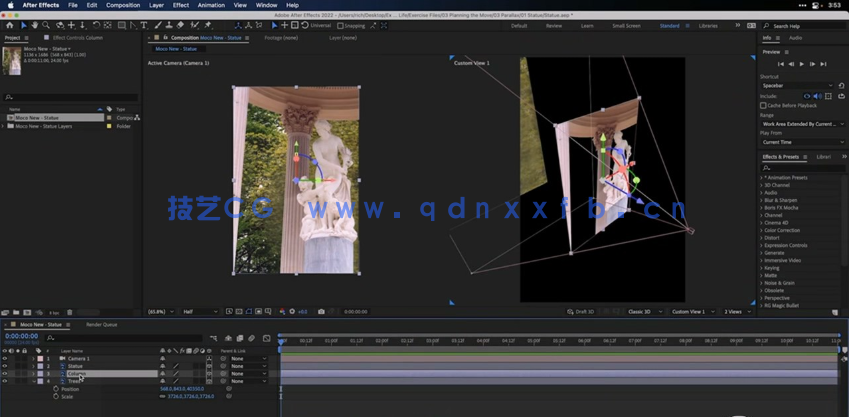Open the Animation menu

pos(211,5)
